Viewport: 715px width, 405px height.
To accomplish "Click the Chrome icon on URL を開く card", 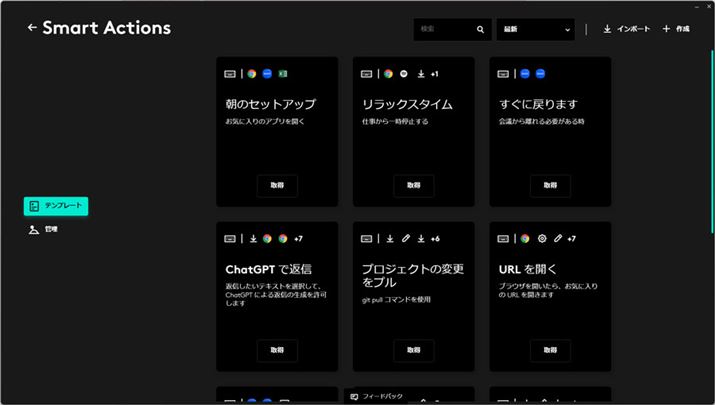I will 525,239.
